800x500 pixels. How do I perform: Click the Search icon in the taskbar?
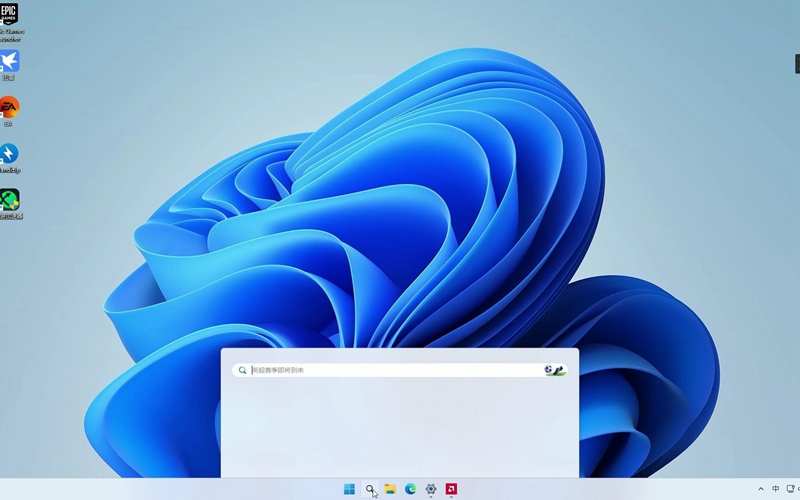coord(370,489)
